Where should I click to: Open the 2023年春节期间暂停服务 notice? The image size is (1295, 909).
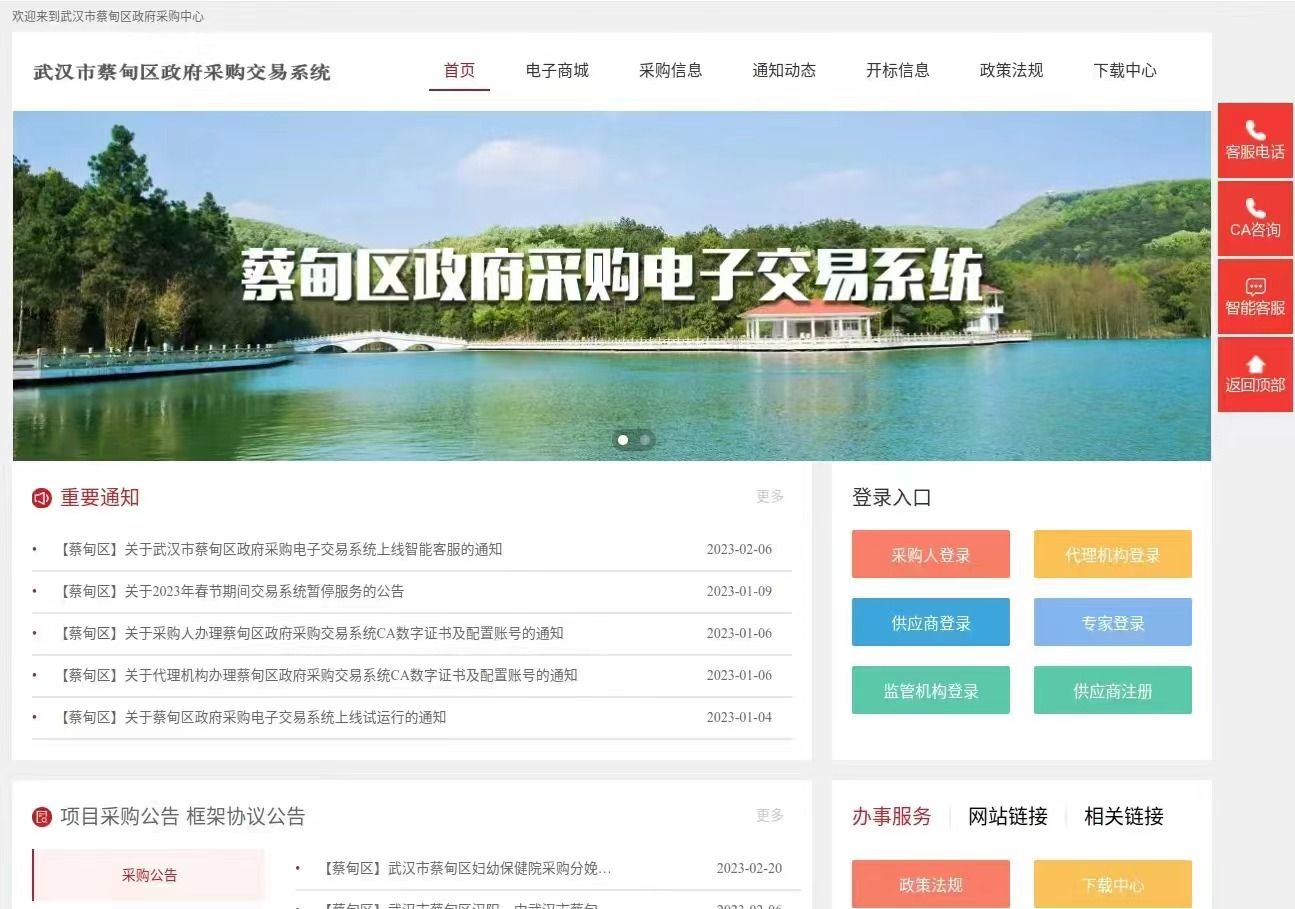(x=233, y=591)
